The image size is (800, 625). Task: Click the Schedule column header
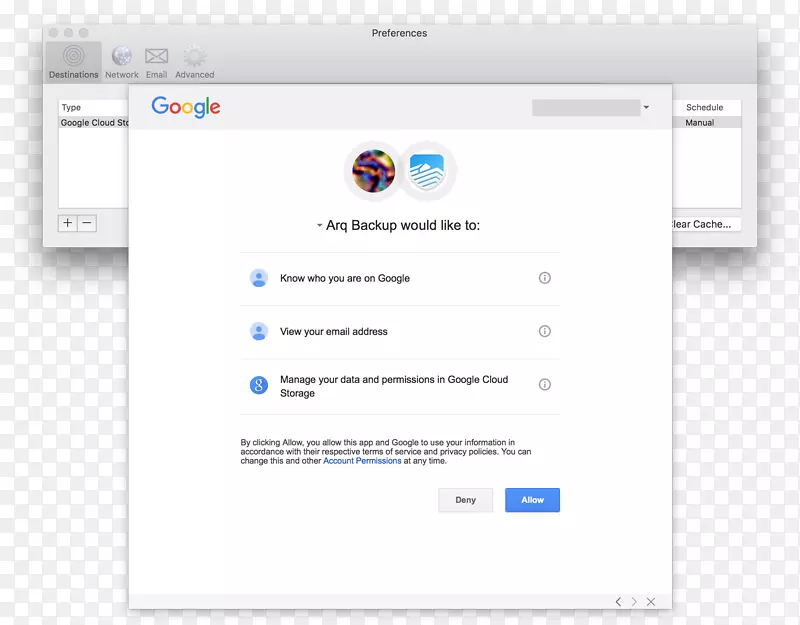705,107
